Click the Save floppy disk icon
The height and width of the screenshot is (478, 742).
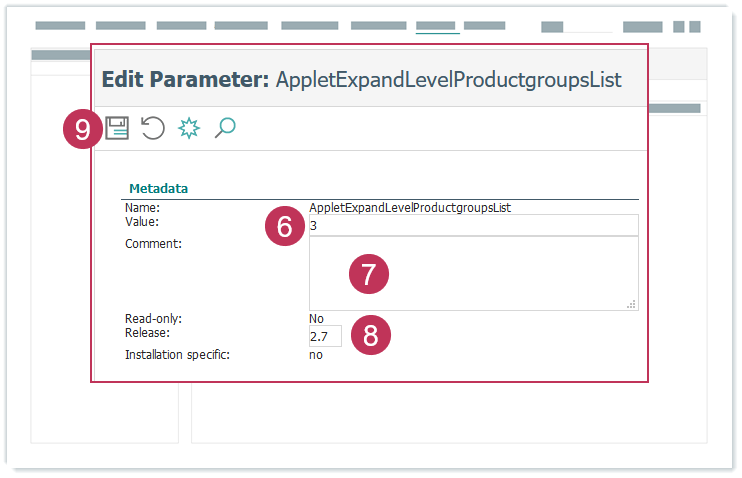pos(118,128)
